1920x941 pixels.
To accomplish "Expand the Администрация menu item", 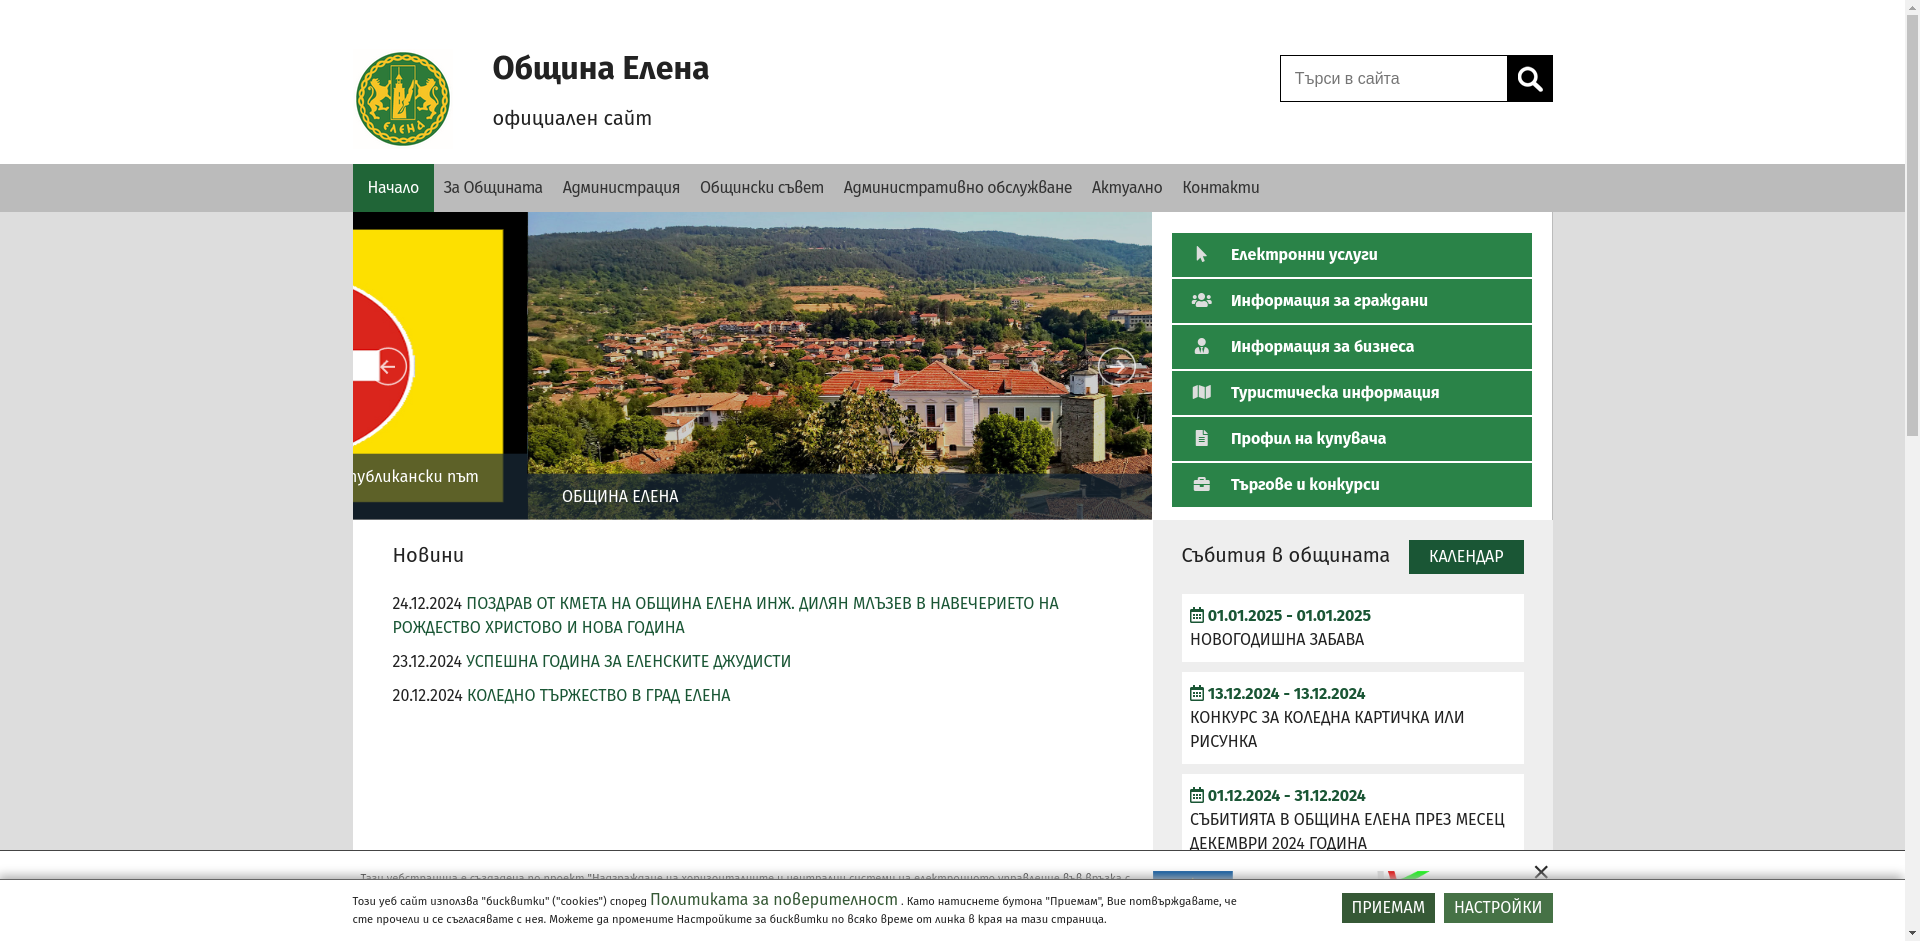I will tap(621, 188).
